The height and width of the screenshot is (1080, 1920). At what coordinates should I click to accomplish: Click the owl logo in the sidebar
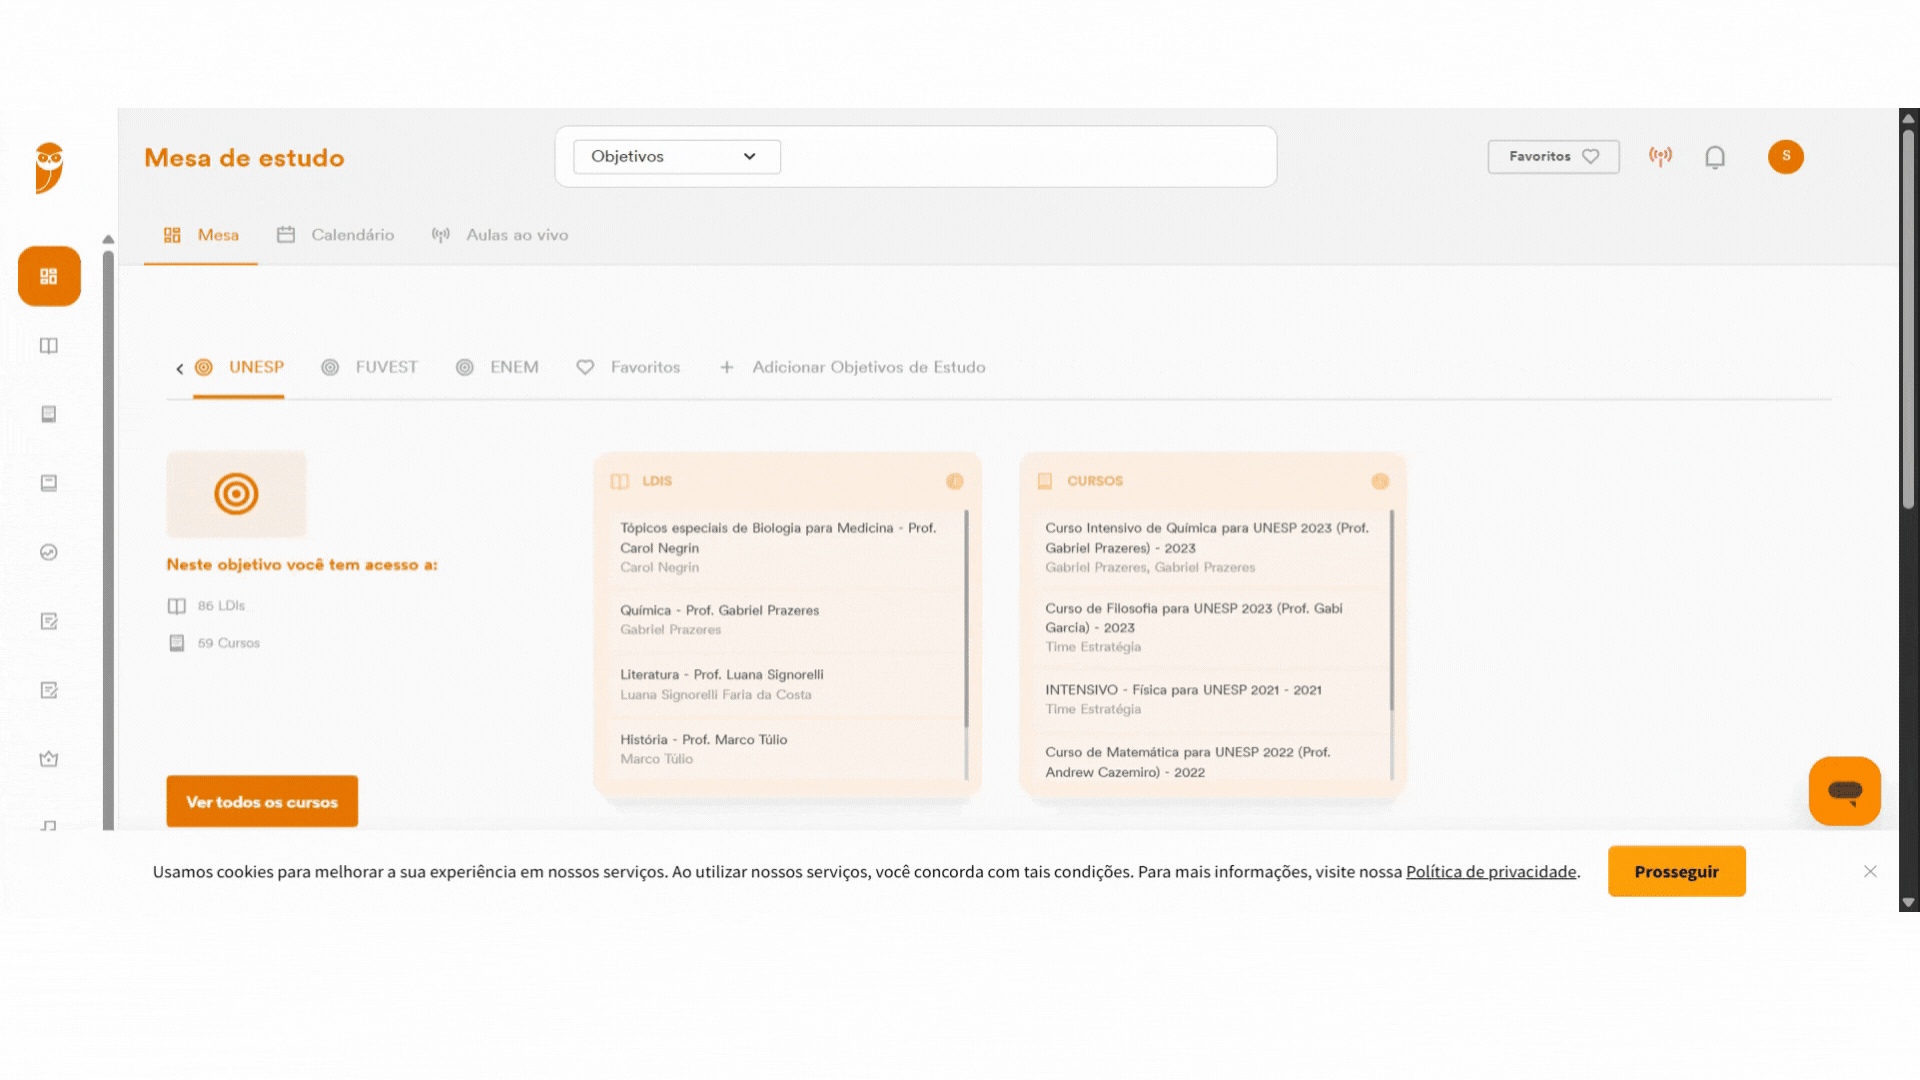pos(49,167)
